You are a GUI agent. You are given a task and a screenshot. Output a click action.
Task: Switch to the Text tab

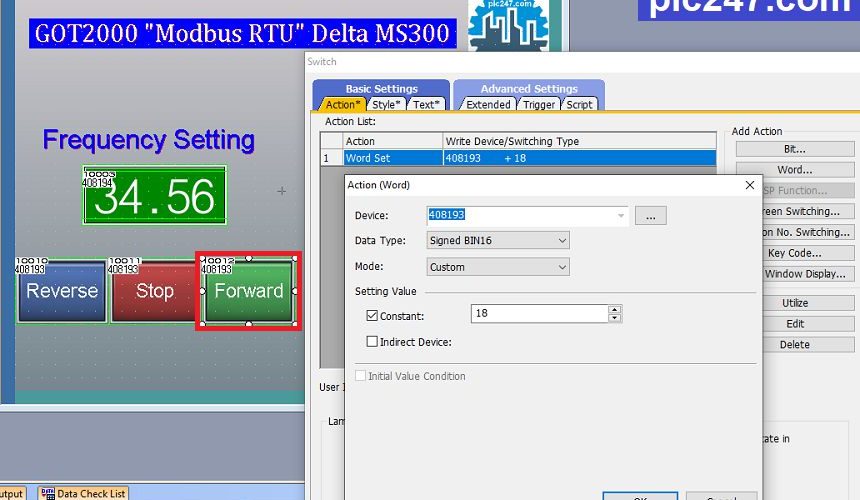click(x=426, y=104)
